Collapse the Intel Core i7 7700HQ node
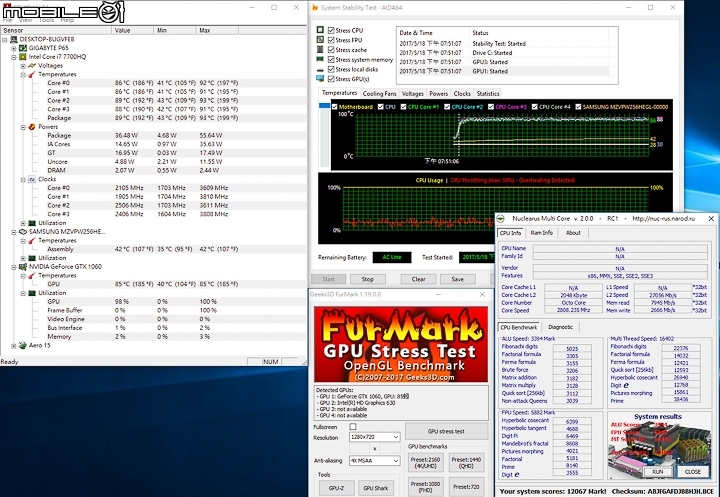720x497 pixels. [14, 57]
